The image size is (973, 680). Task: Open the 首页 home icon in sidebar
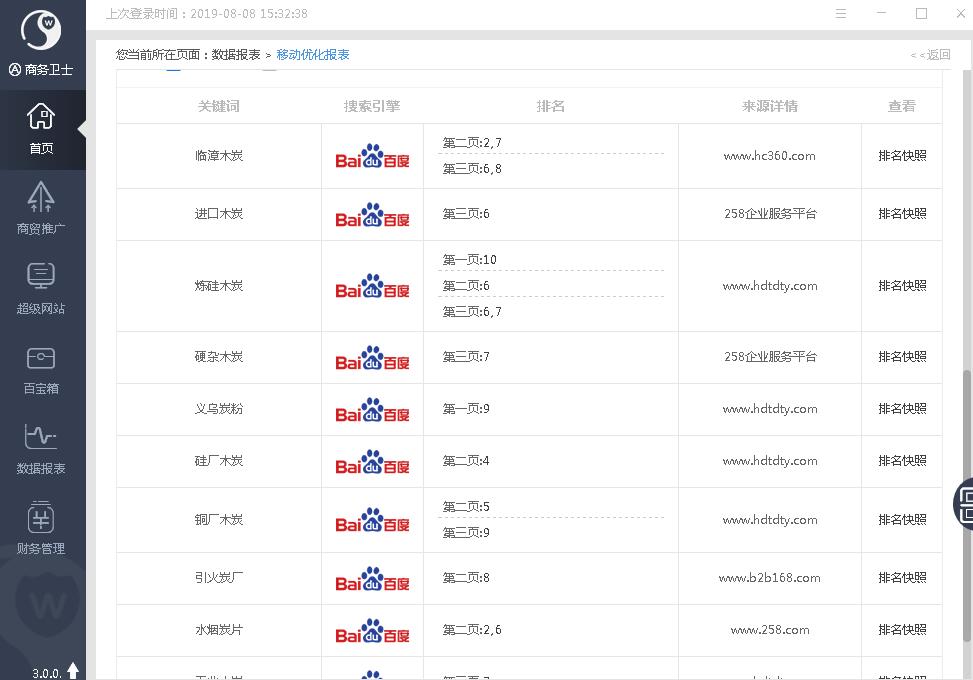pyautogui.click(x=41, y=128)
